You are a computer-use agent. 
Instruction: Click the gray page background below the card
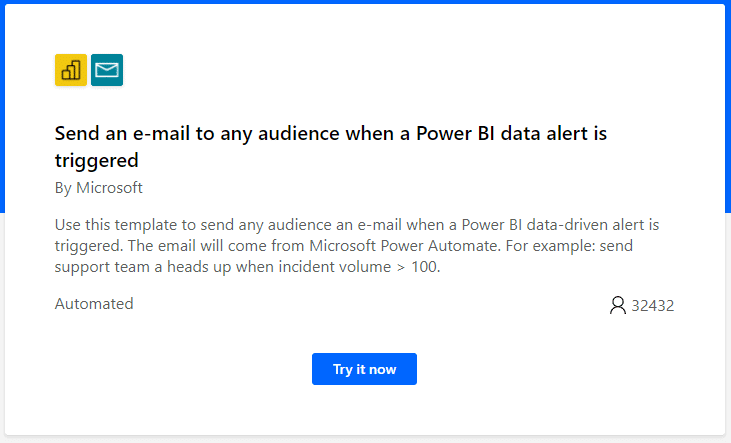point(365,439)
